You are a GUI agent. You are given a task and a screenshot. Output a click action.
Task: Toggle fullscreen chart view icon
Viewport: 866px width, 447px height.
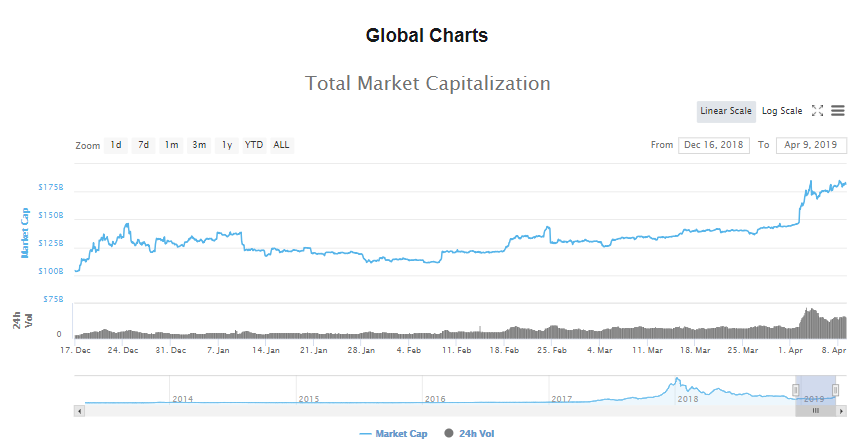click(817, 111)
